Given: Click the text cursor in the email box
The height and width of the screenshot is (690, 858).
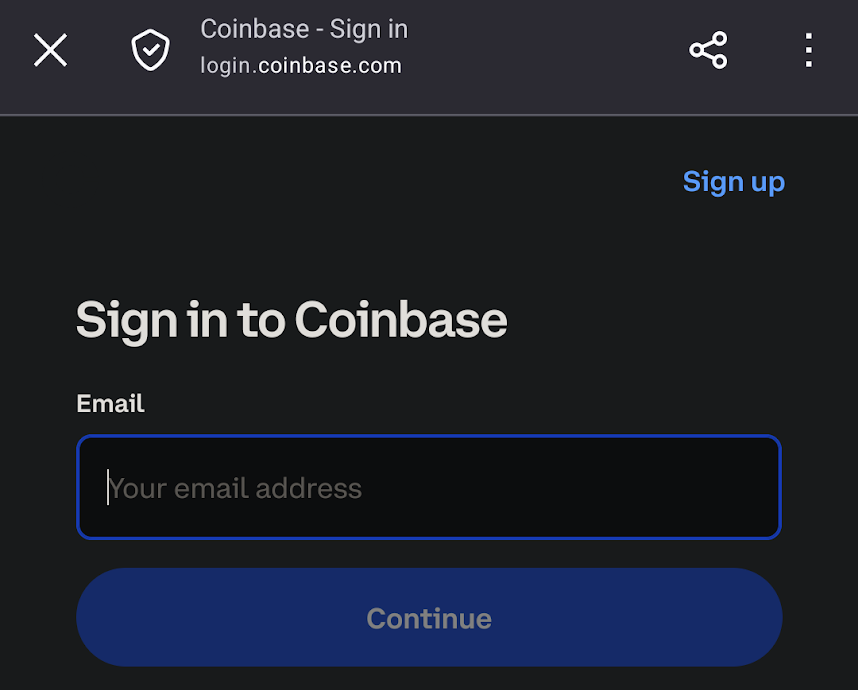Looking at the screenshot, I should 108,488.
